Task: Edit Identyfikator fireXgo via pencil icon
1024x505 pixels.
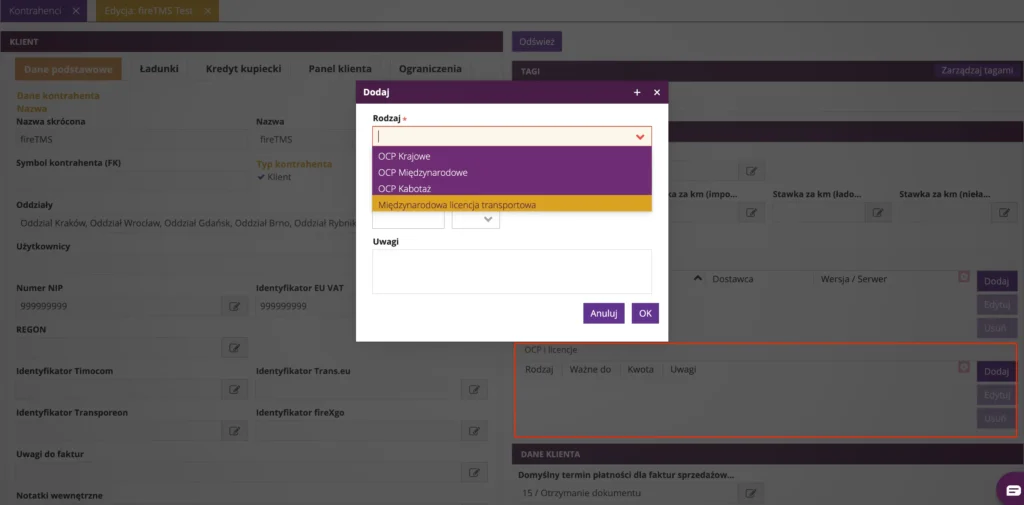Action: [474, 431]
